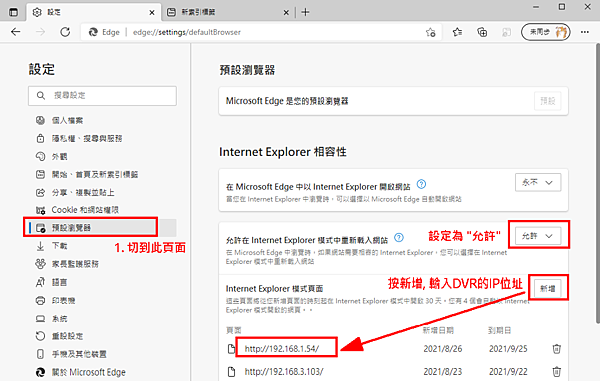Click the Internet Explorer 相容性 heading
This screenshot has width=600, height=381.
(283, 152)
